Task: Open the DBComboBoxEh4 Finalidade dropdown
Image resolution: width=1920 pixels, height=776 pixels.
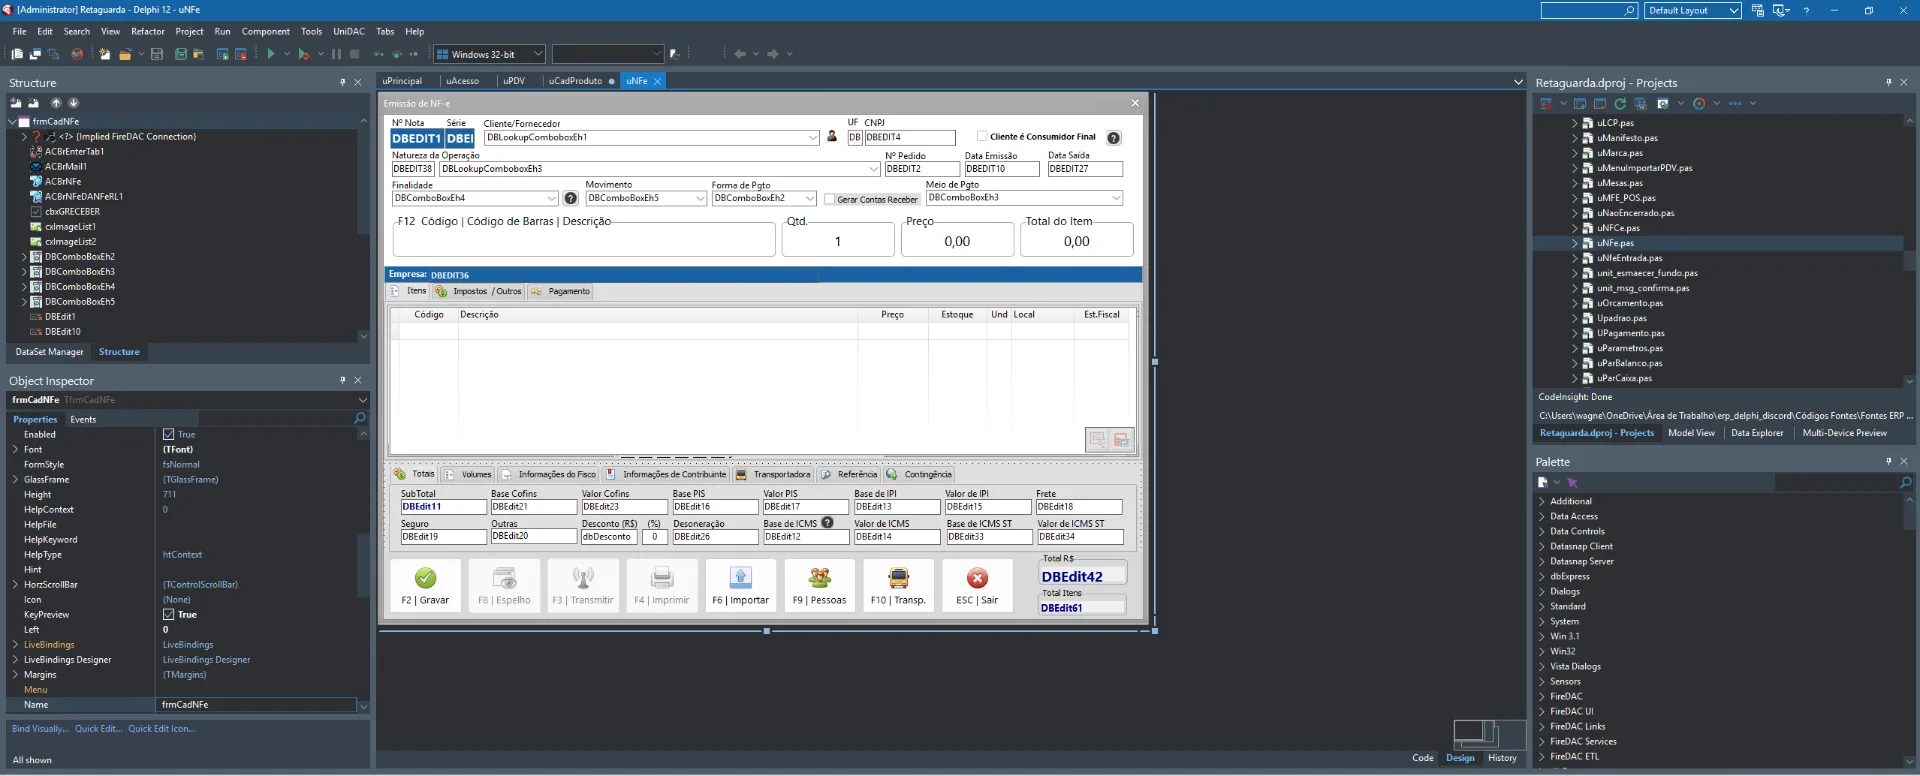Action: [551, 198]
